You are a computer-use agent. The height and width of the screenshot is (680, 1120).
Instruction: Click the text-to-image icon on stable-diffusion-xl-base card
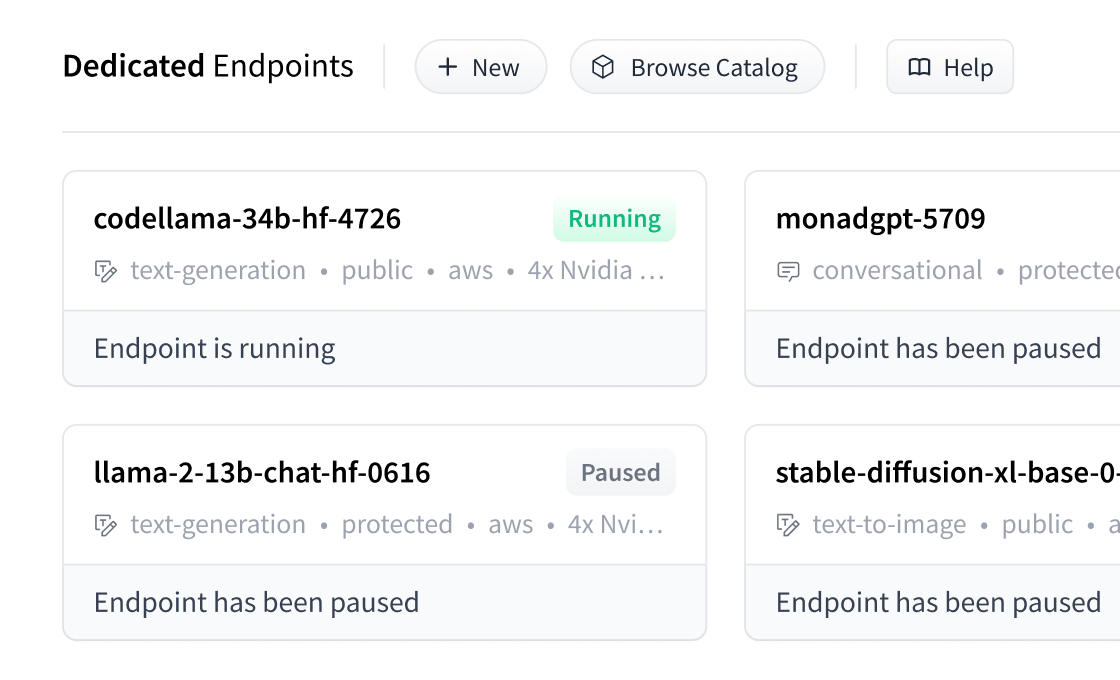789,524
